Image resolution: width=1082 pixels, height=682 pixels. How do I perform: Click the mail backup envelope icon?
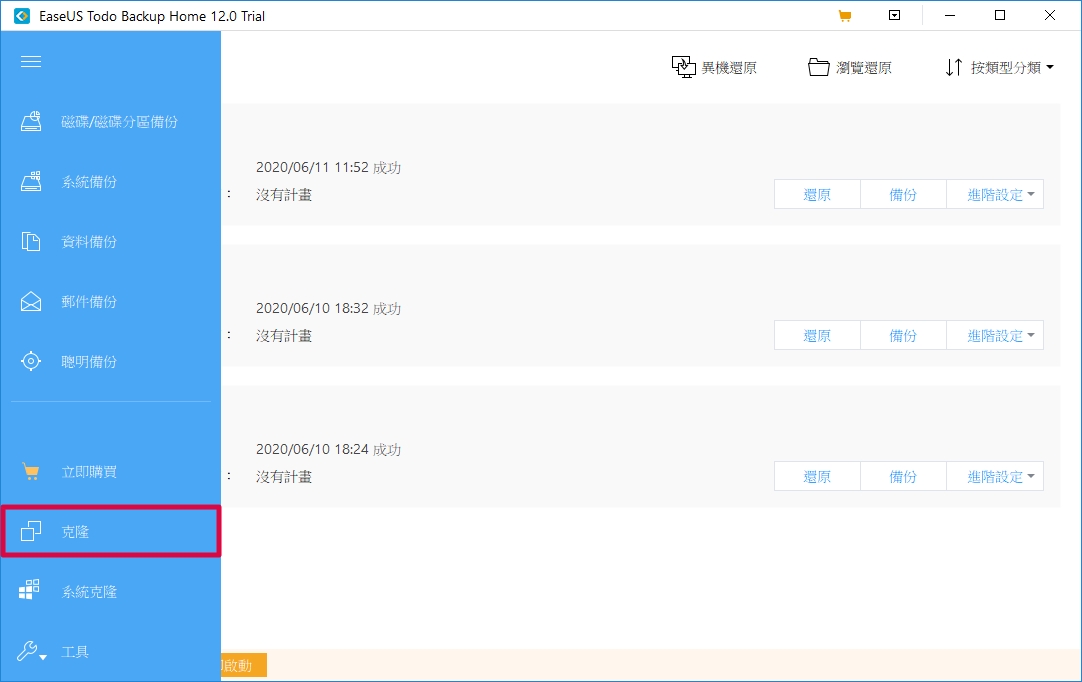(x=31, y=302)
